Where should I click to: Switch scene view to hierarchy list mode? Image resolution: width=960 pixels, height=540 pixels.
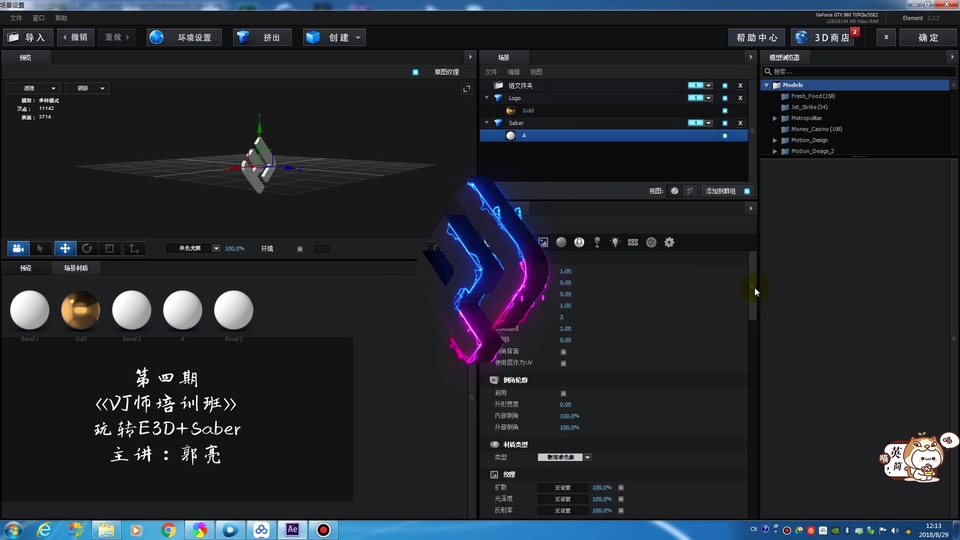click(x=690, y=191)
